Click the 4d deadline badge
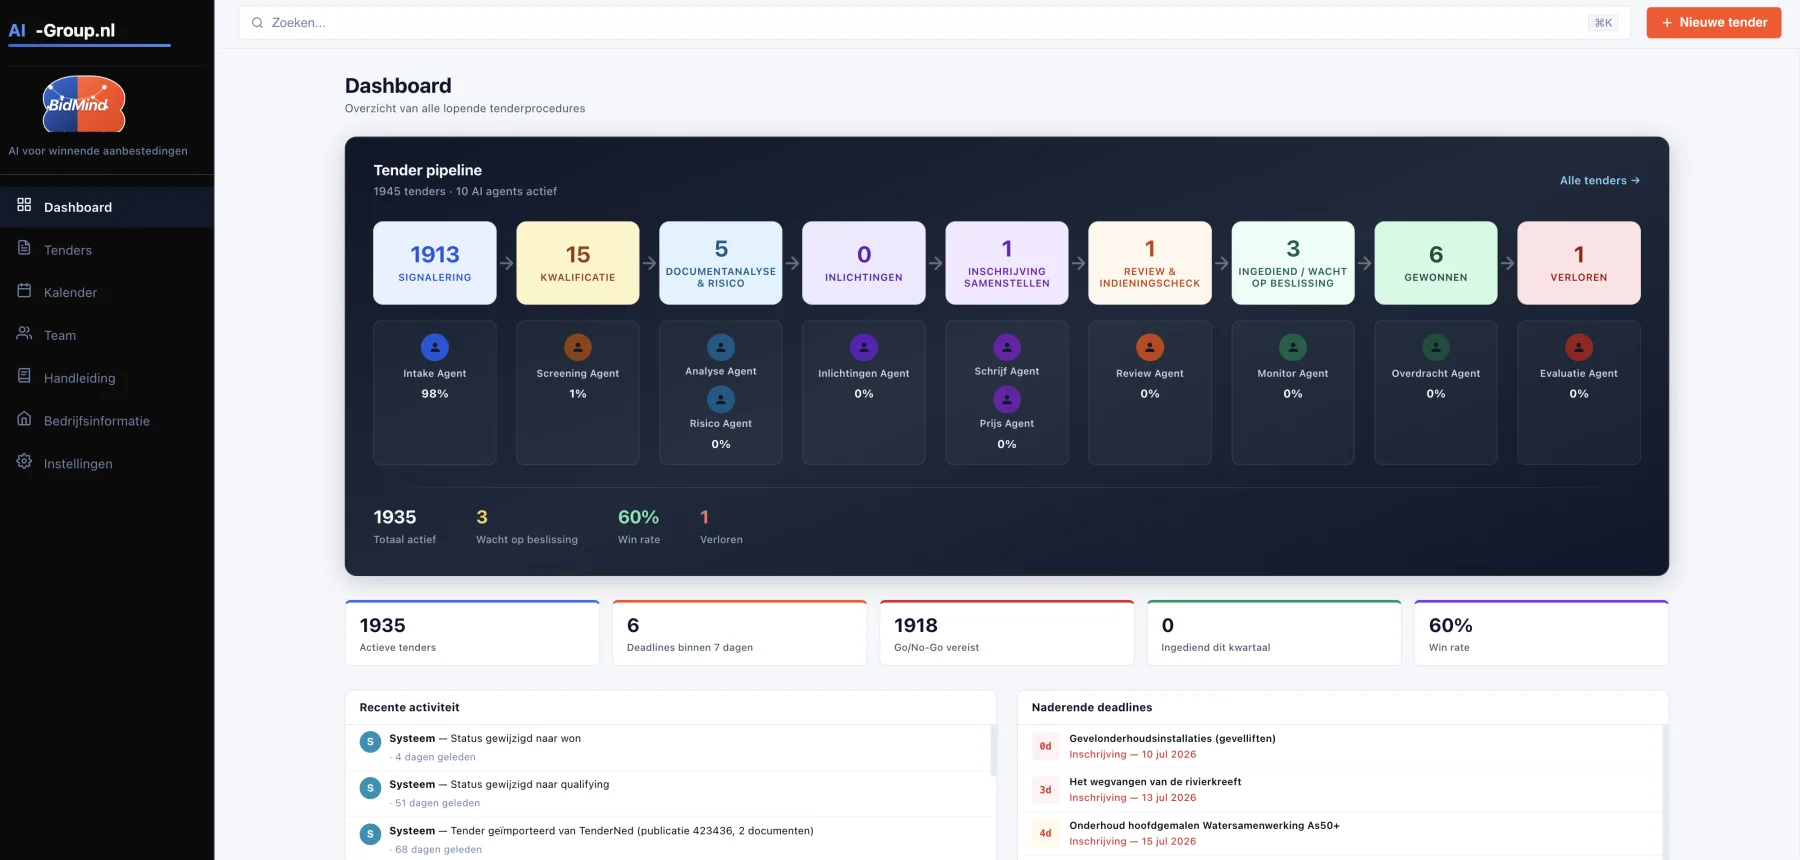1800x860 pixels. pos(1045,833)
